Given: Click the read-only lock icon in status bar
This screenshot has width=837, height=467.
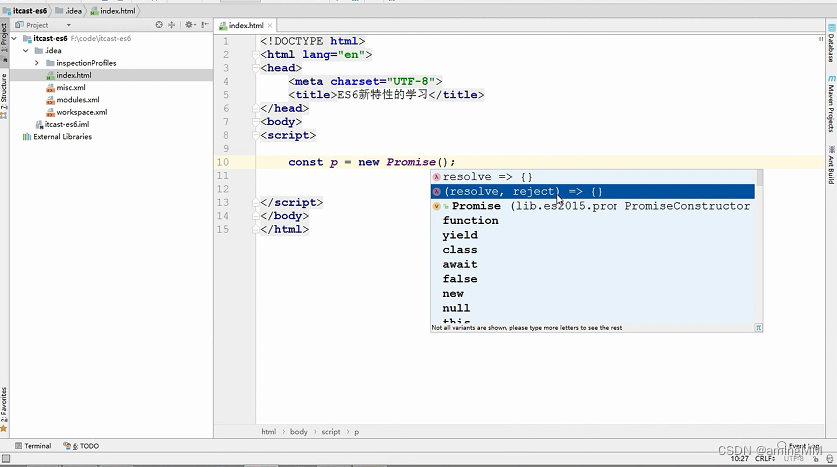Looking at the screenshot, I should [816, 458].
